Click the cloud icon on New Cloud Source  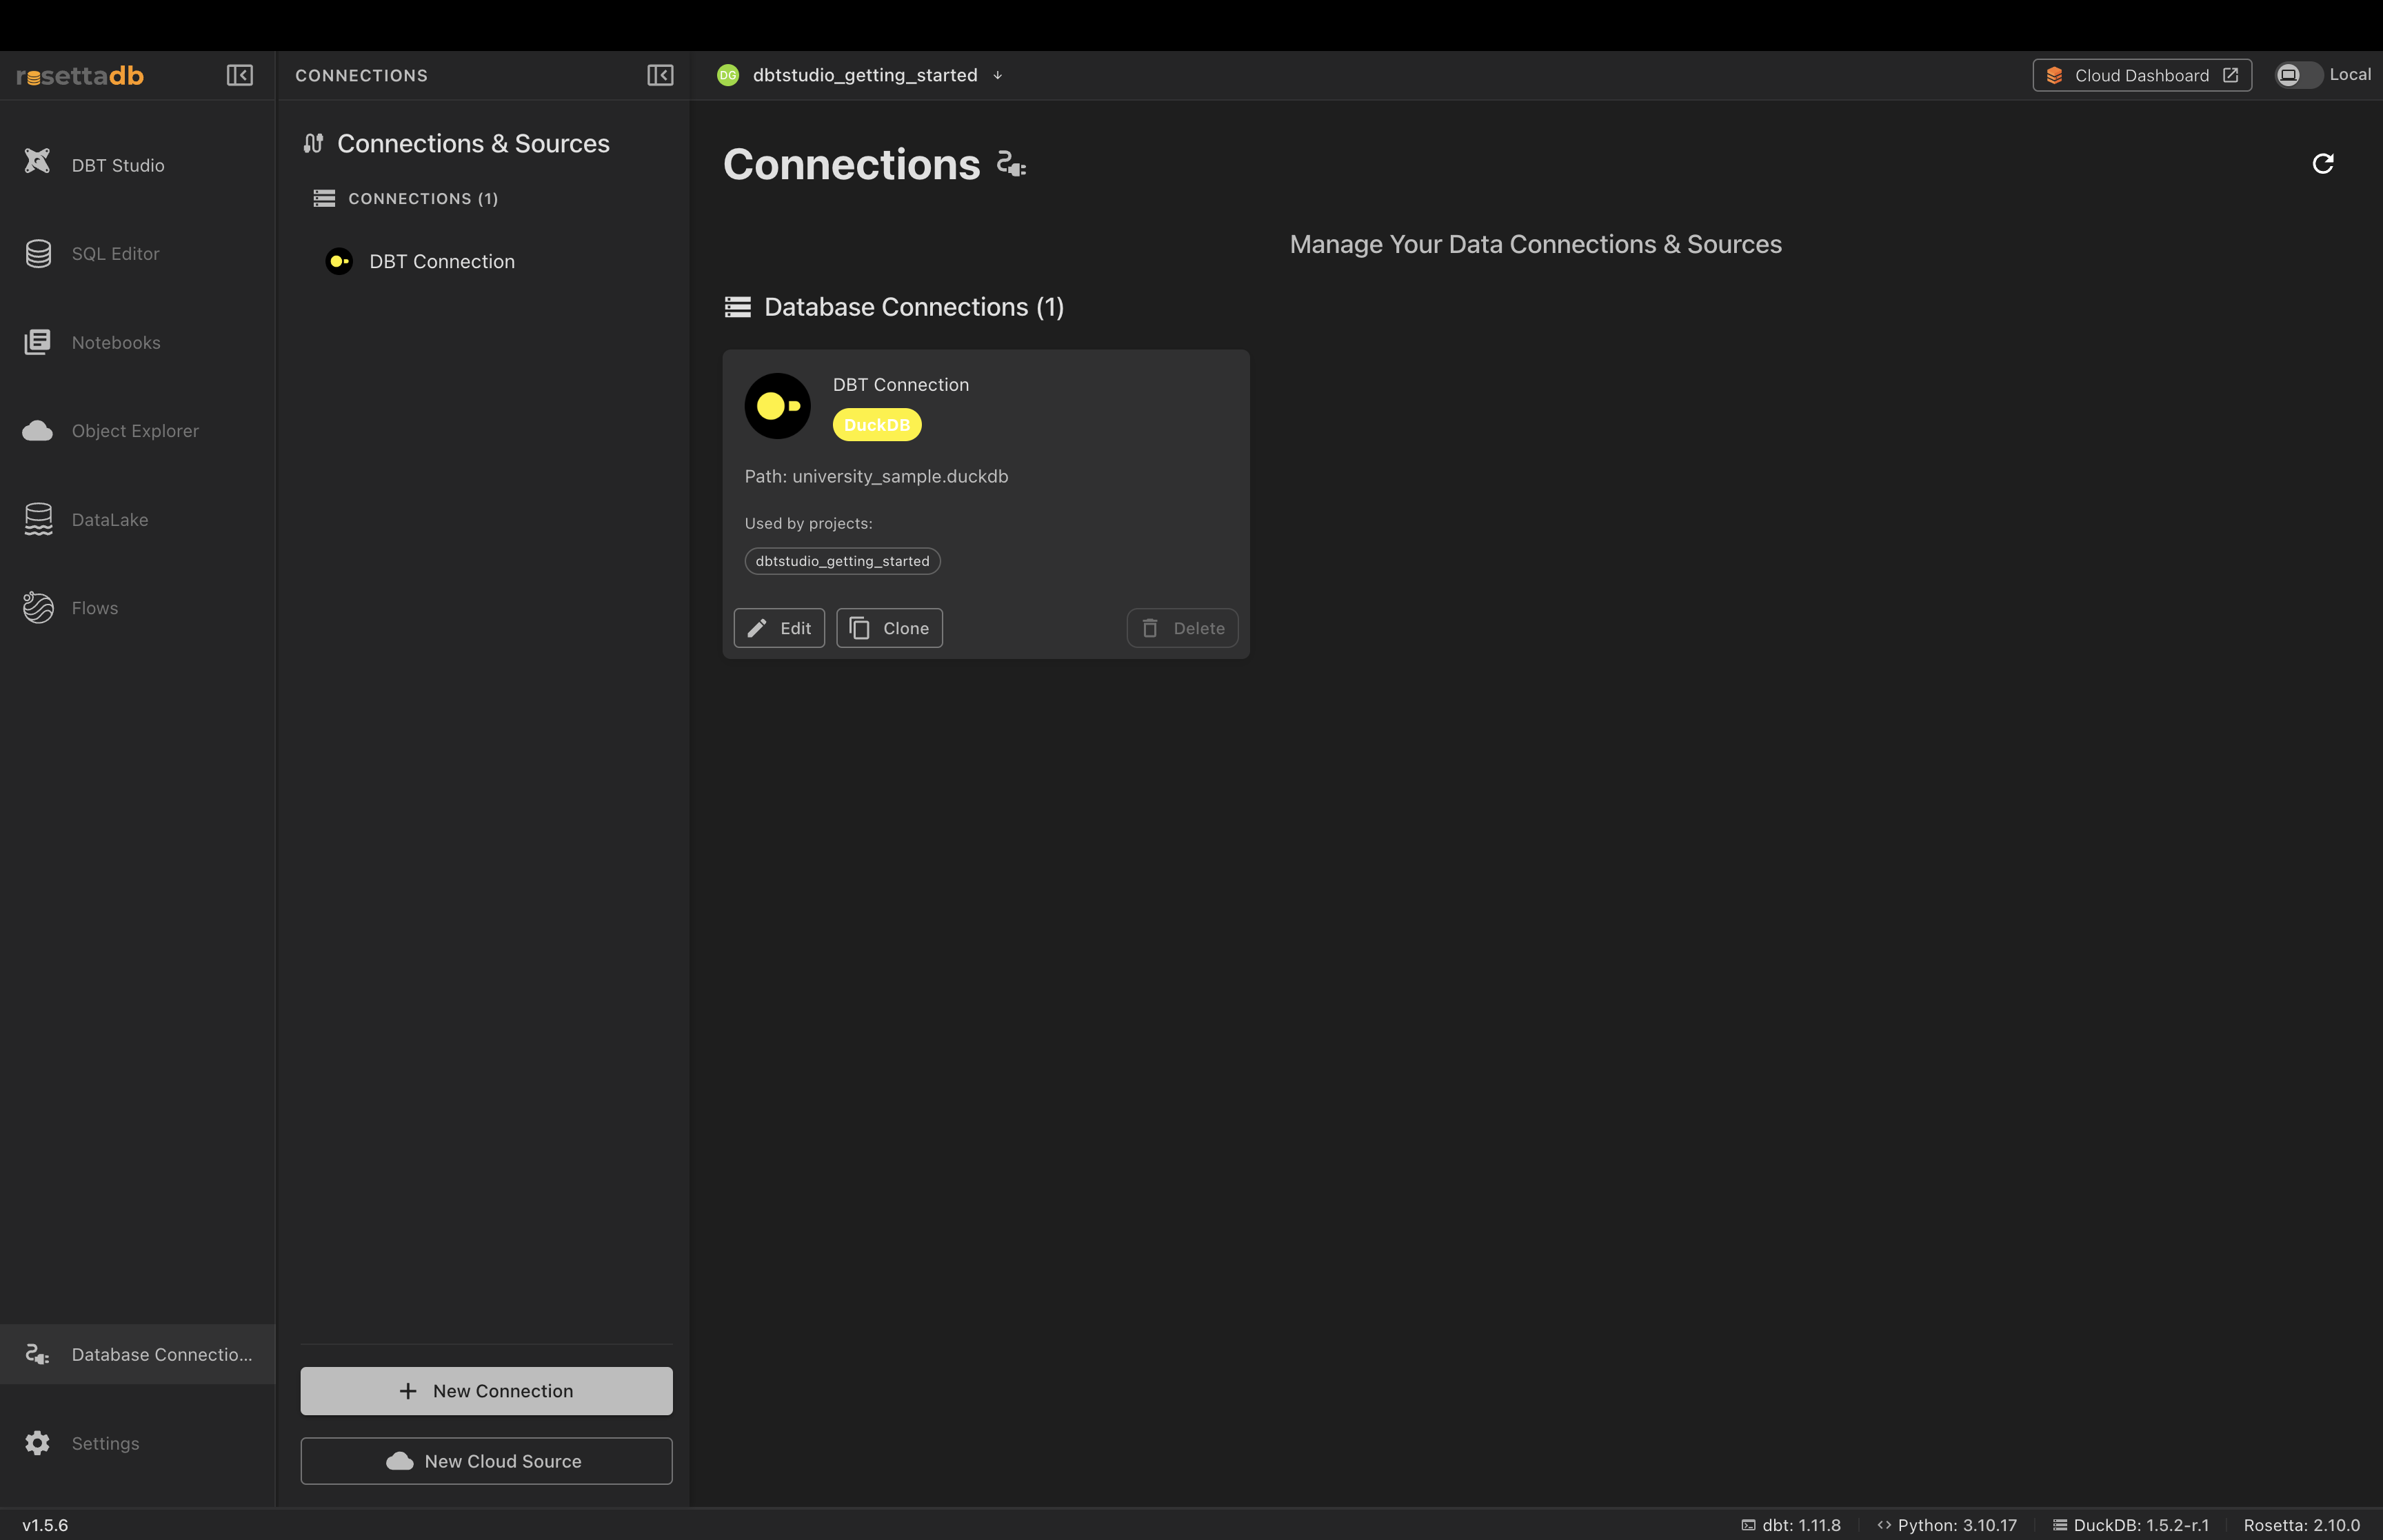pos(400,1461)
